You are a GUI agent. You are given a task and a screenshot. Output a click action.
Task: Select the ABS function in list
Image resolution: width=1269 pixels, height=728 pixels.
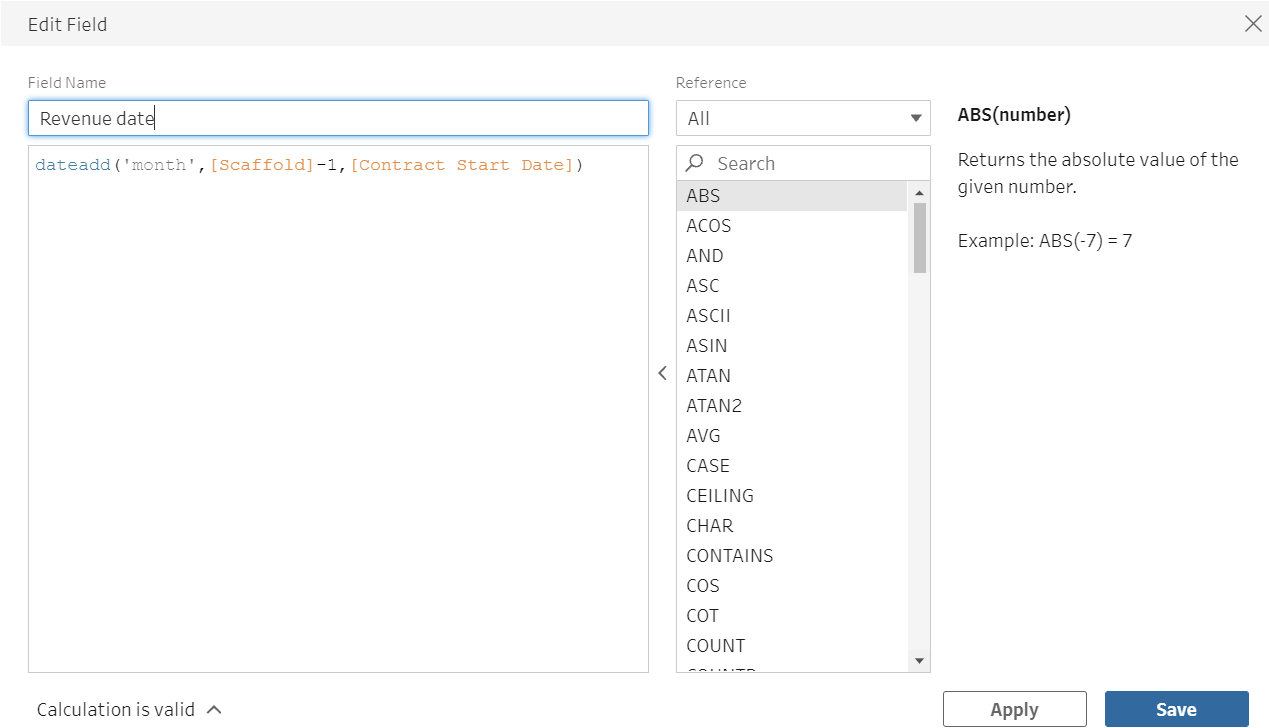pos(704,196)
